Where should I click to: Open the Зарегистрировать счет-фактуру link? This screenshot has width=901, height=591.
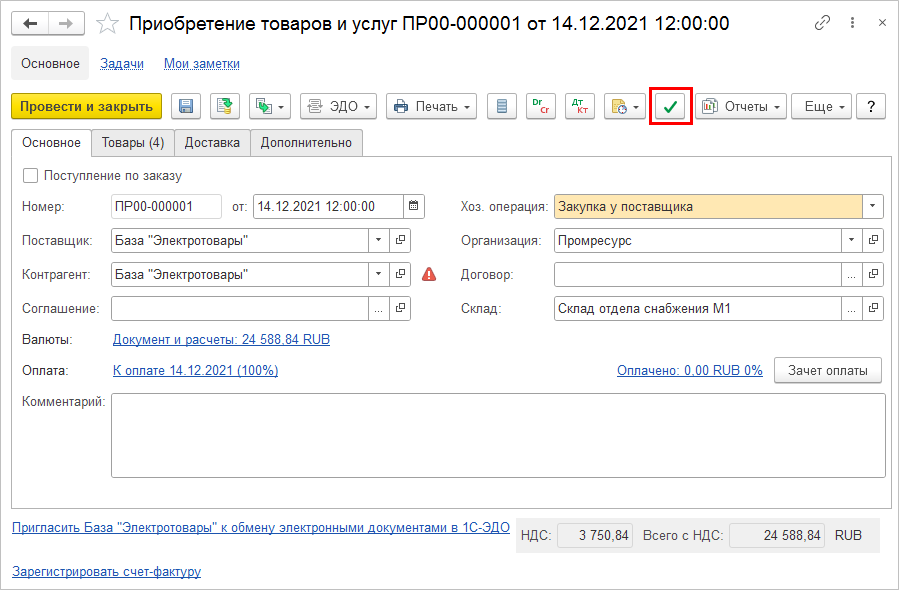point(106,572)
